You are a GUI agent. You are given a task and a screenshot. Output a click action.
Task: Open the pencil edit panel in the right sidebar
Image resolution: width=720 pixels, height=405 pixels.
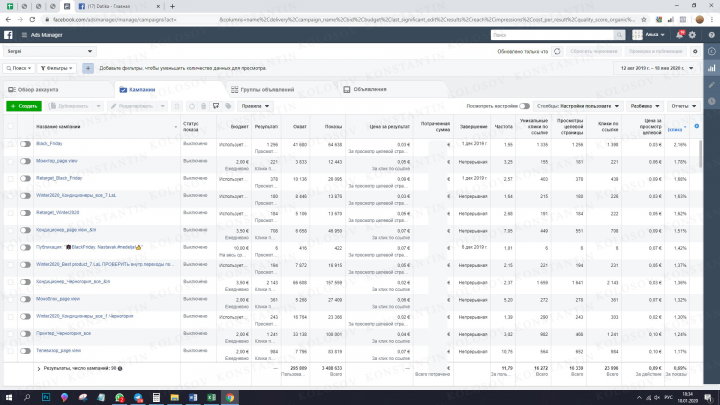712,84
